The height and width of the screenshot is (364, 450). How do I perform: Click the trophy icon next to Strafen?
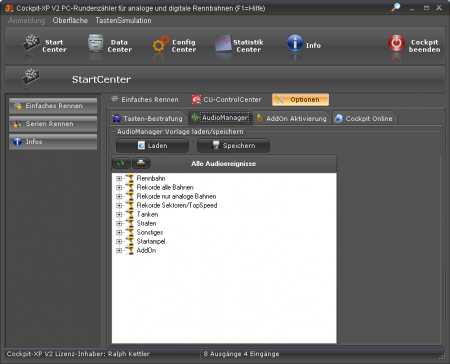[130, 223]
